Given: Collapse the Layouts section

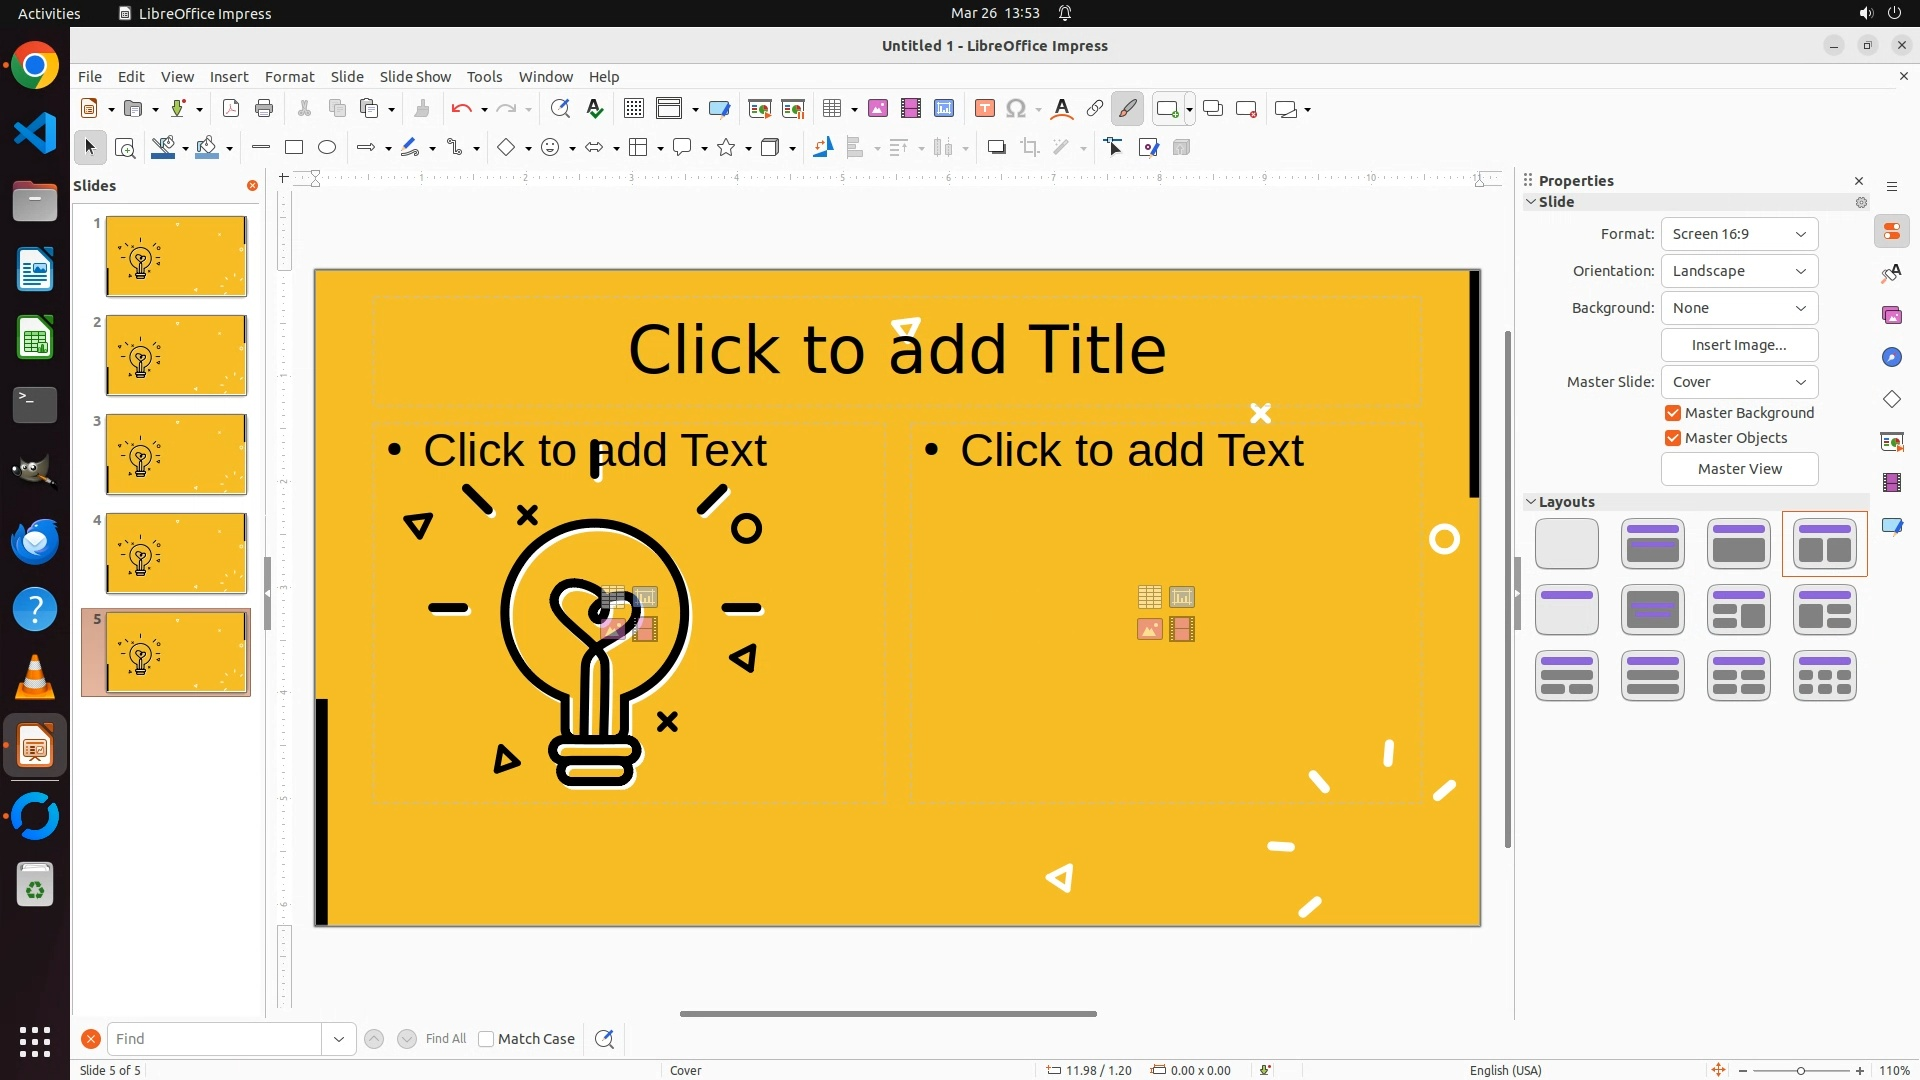Looking at the screenshot, I should [1531, 502].
